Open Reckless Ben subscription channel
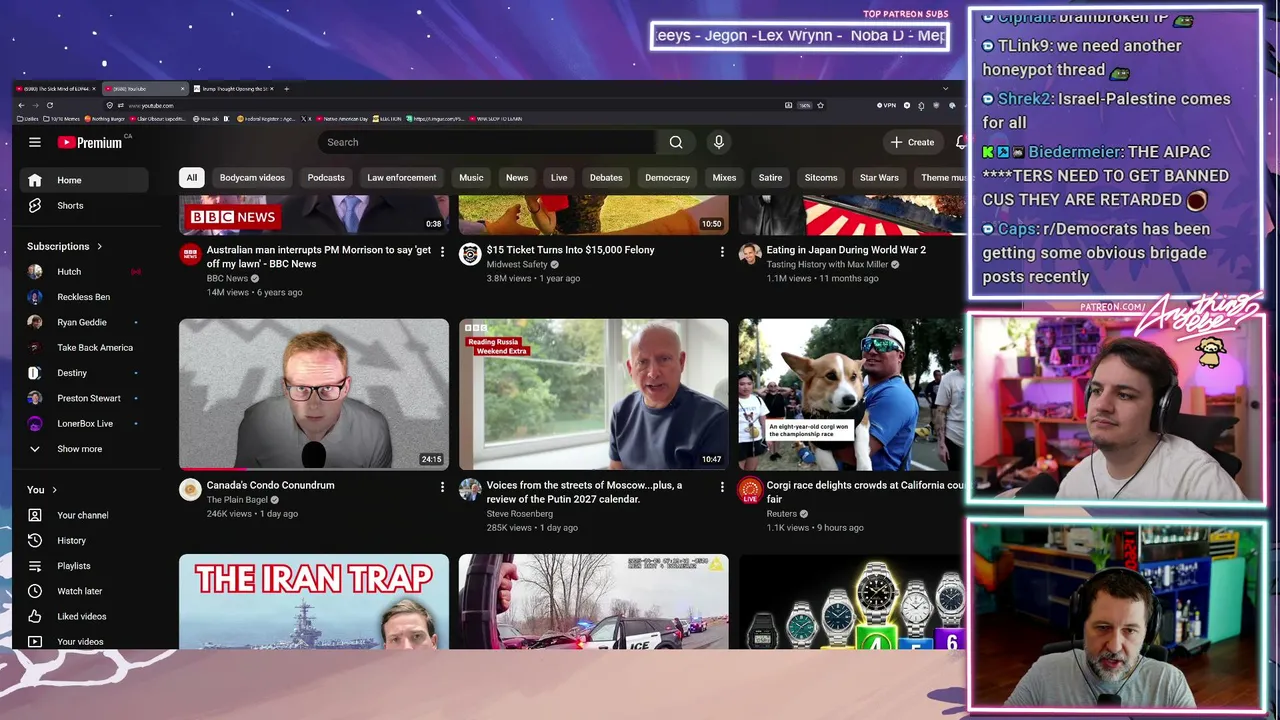This screenshot has height=720, width=1280. click(x=84, y=297)
